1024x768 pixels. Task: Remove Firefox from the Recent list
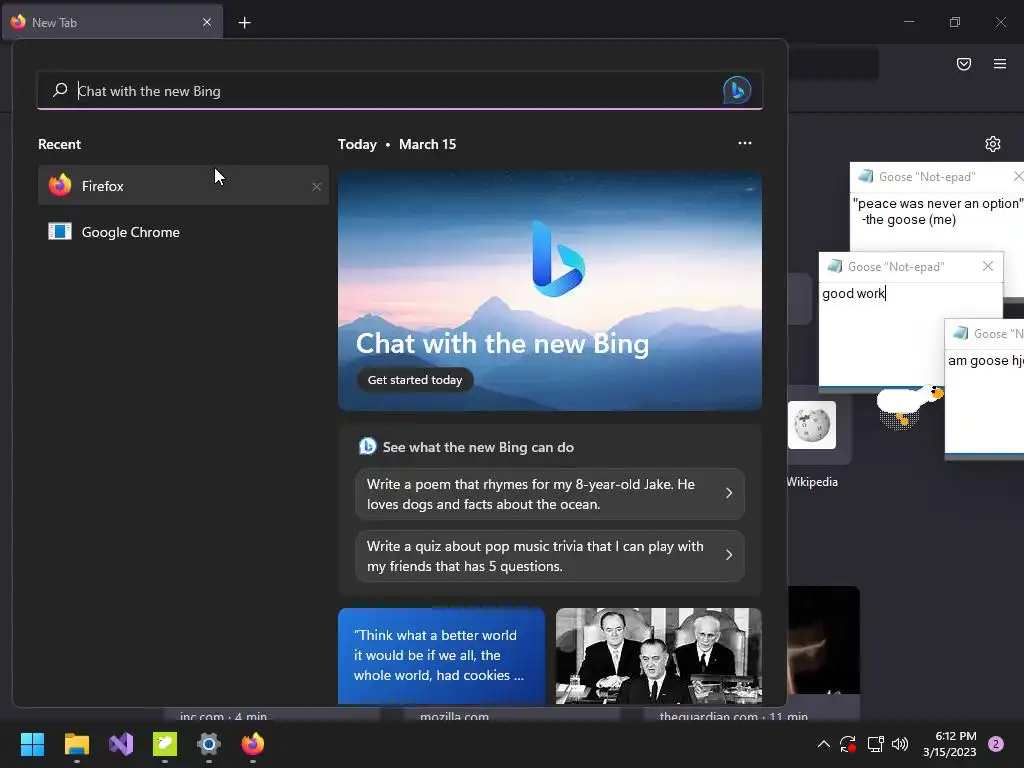point(317,187)
